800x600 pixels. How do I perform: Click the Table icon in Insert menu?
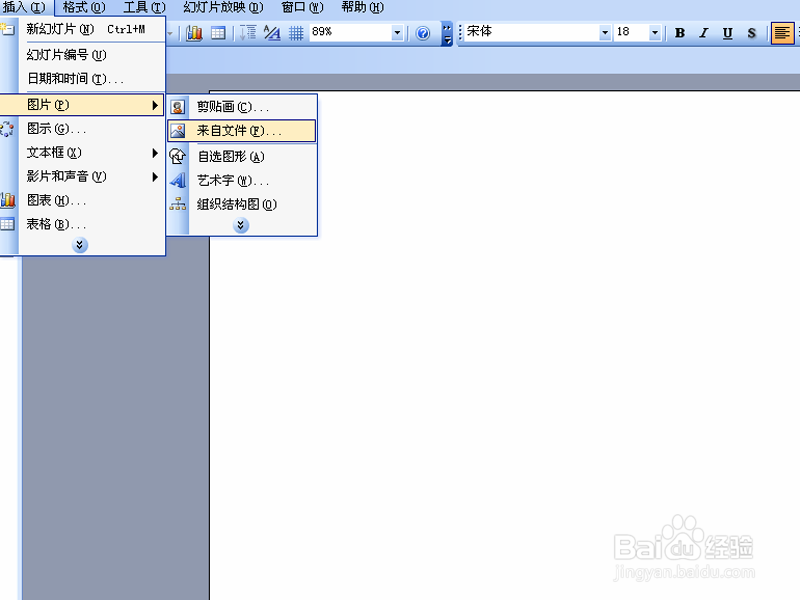pos(7,224)
